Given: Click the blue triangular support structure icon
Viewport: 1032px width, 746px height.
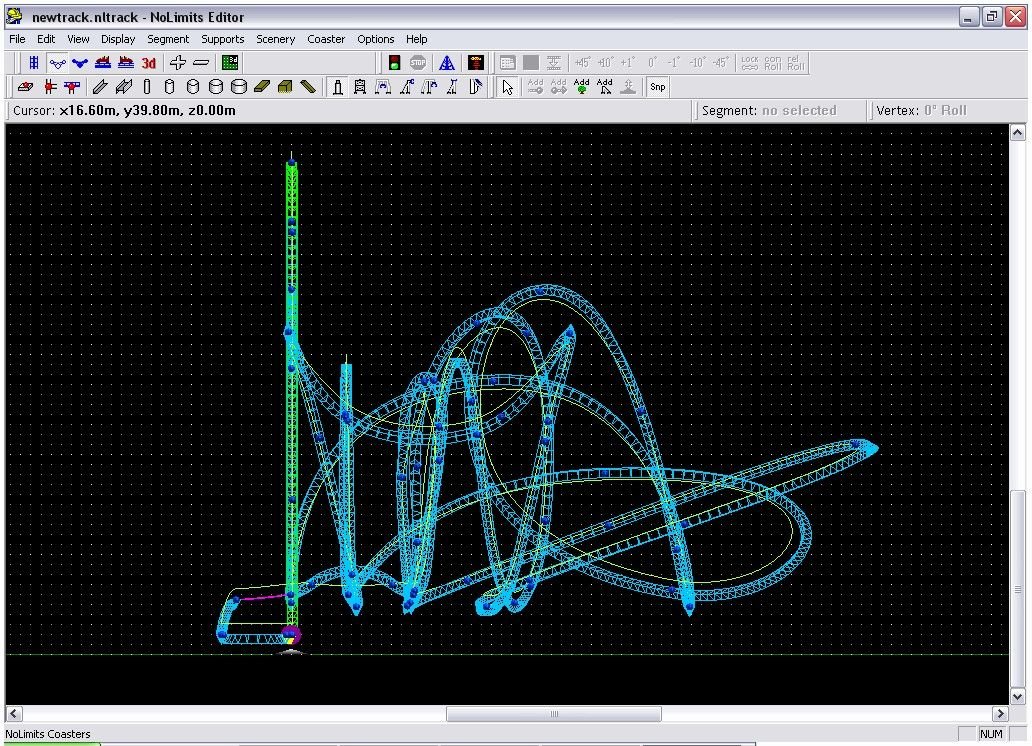Looking at the screenshot, I should 447,63.
